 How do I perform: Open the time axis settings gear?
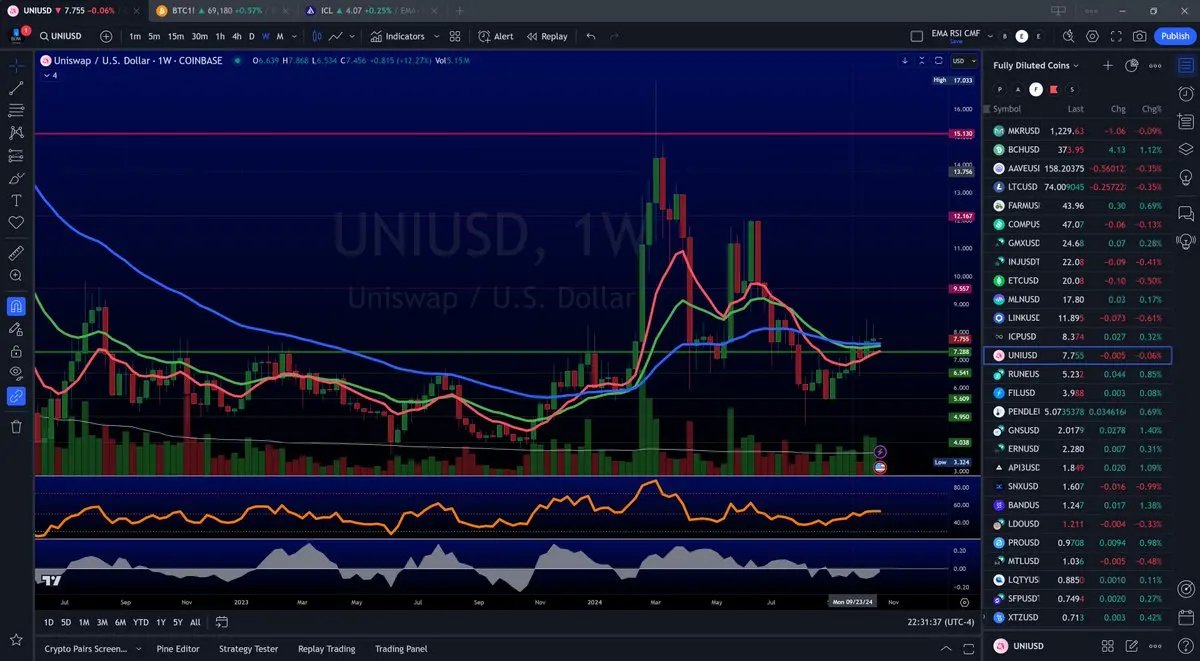coord(965,603)
